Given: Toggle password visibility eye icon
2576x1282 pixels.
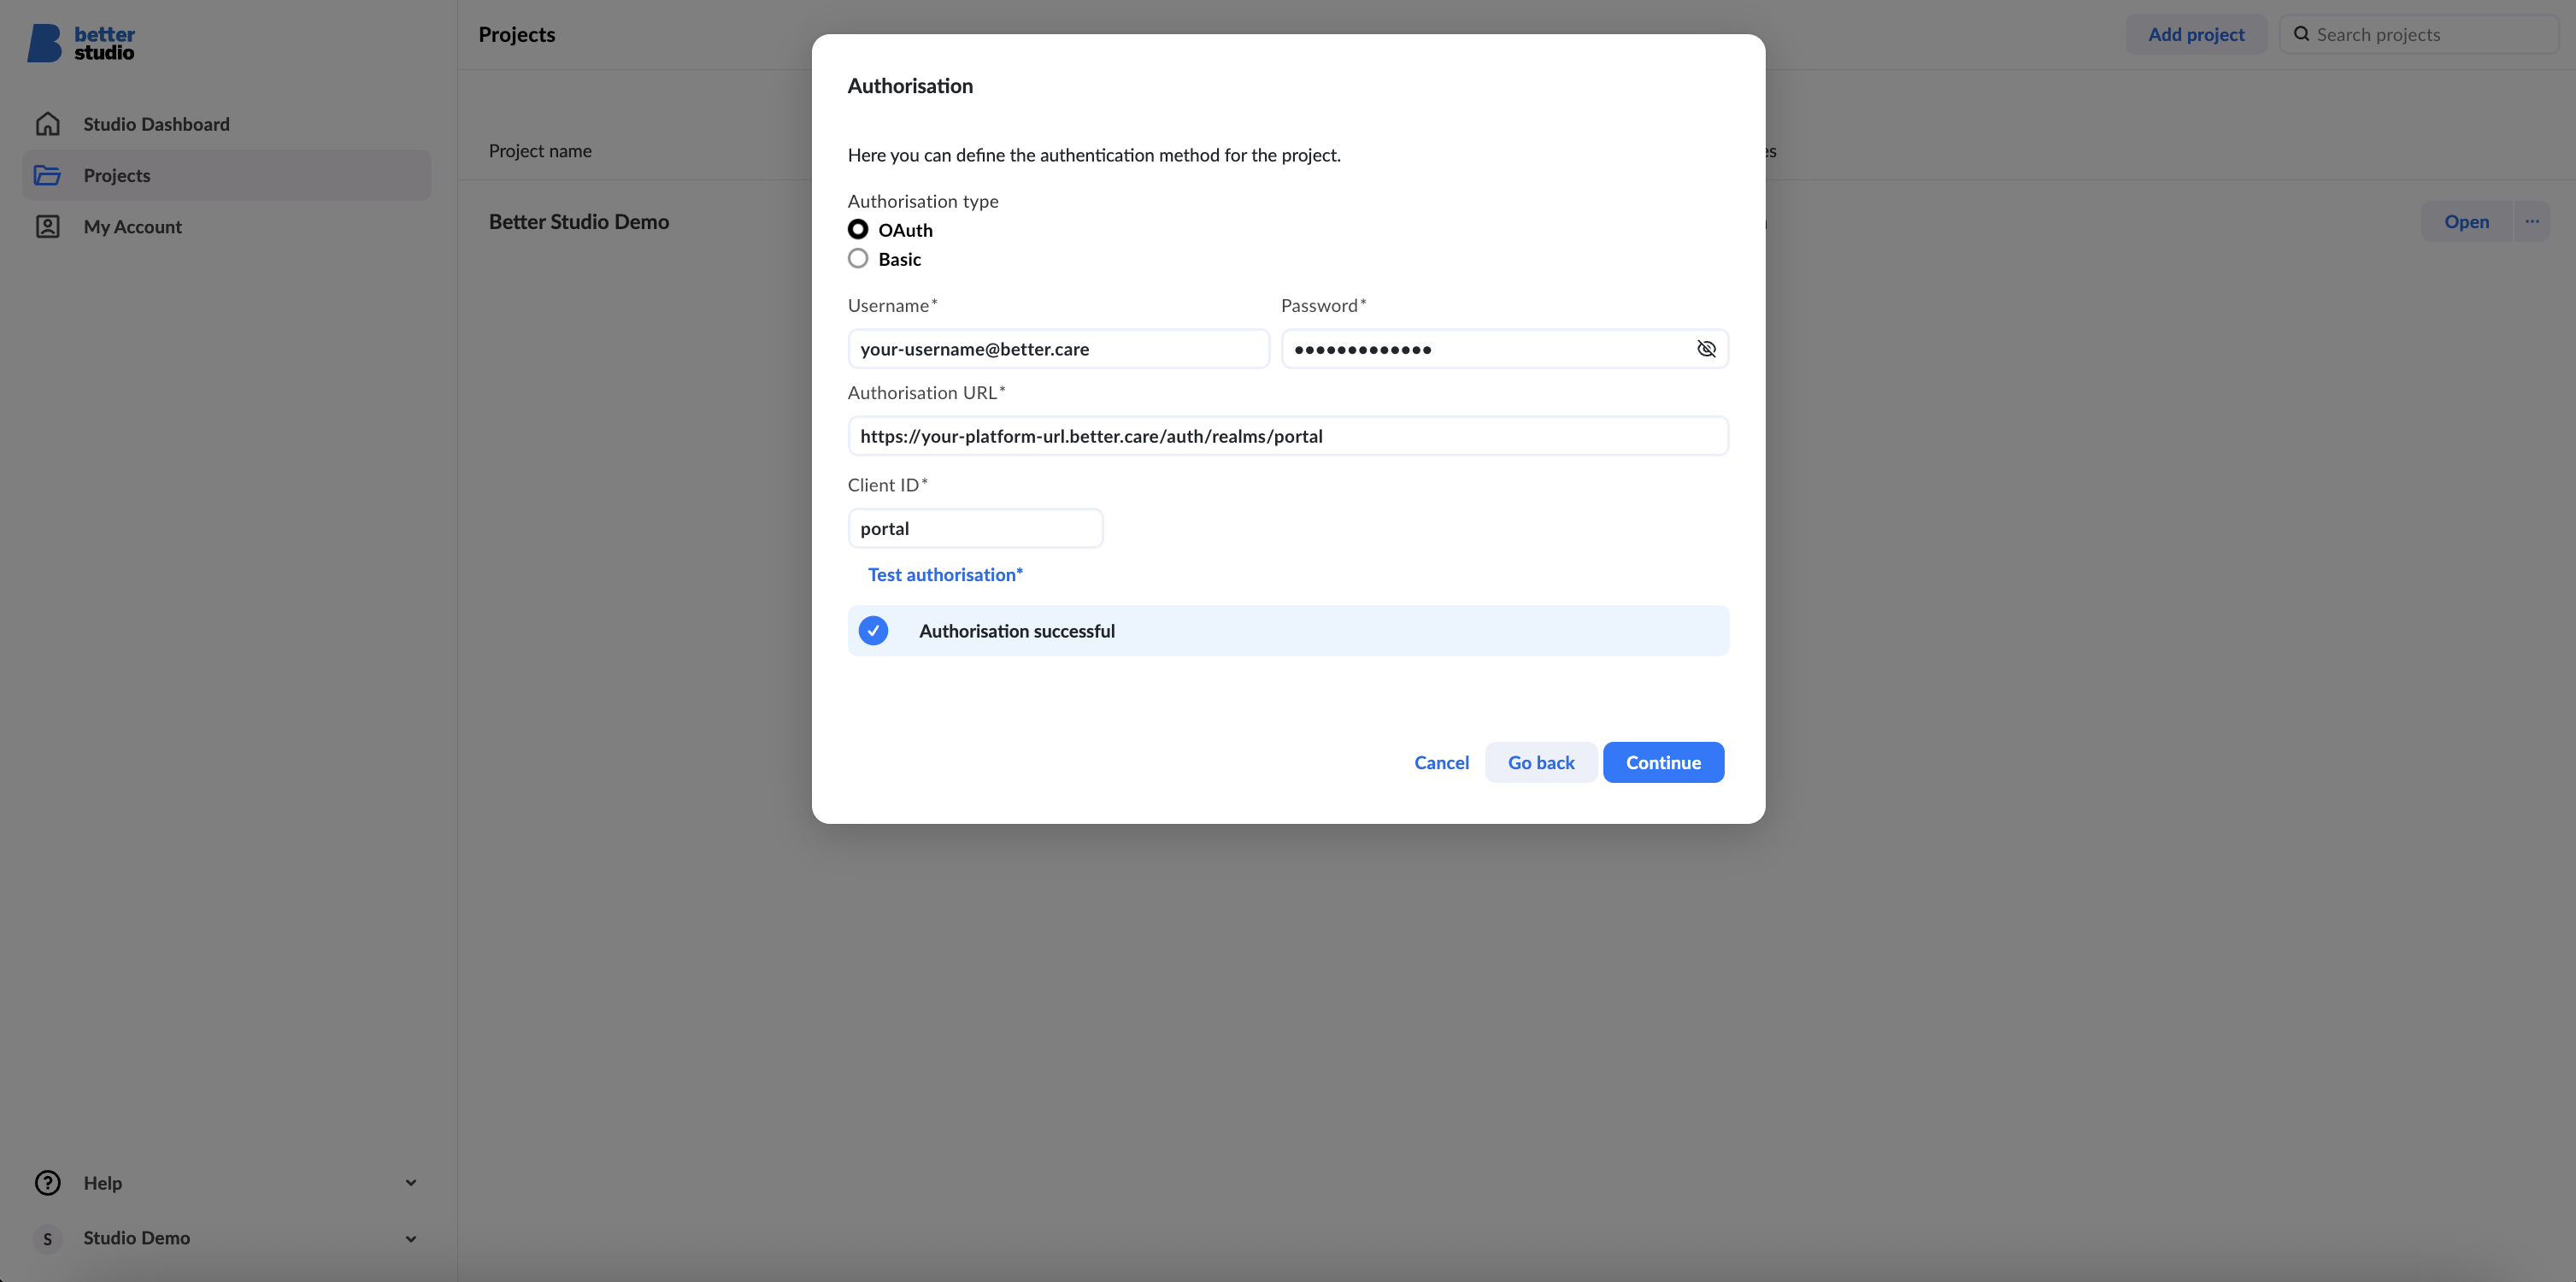Looking at the screenshot, I should pyautogui.click(x=1706, y=349).
